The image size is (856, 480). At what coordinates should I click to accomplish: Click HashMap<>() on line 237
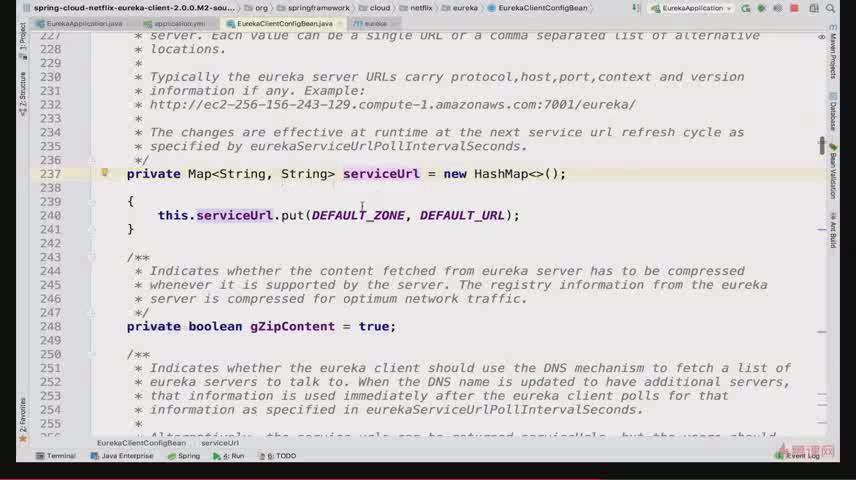[516, 174]
